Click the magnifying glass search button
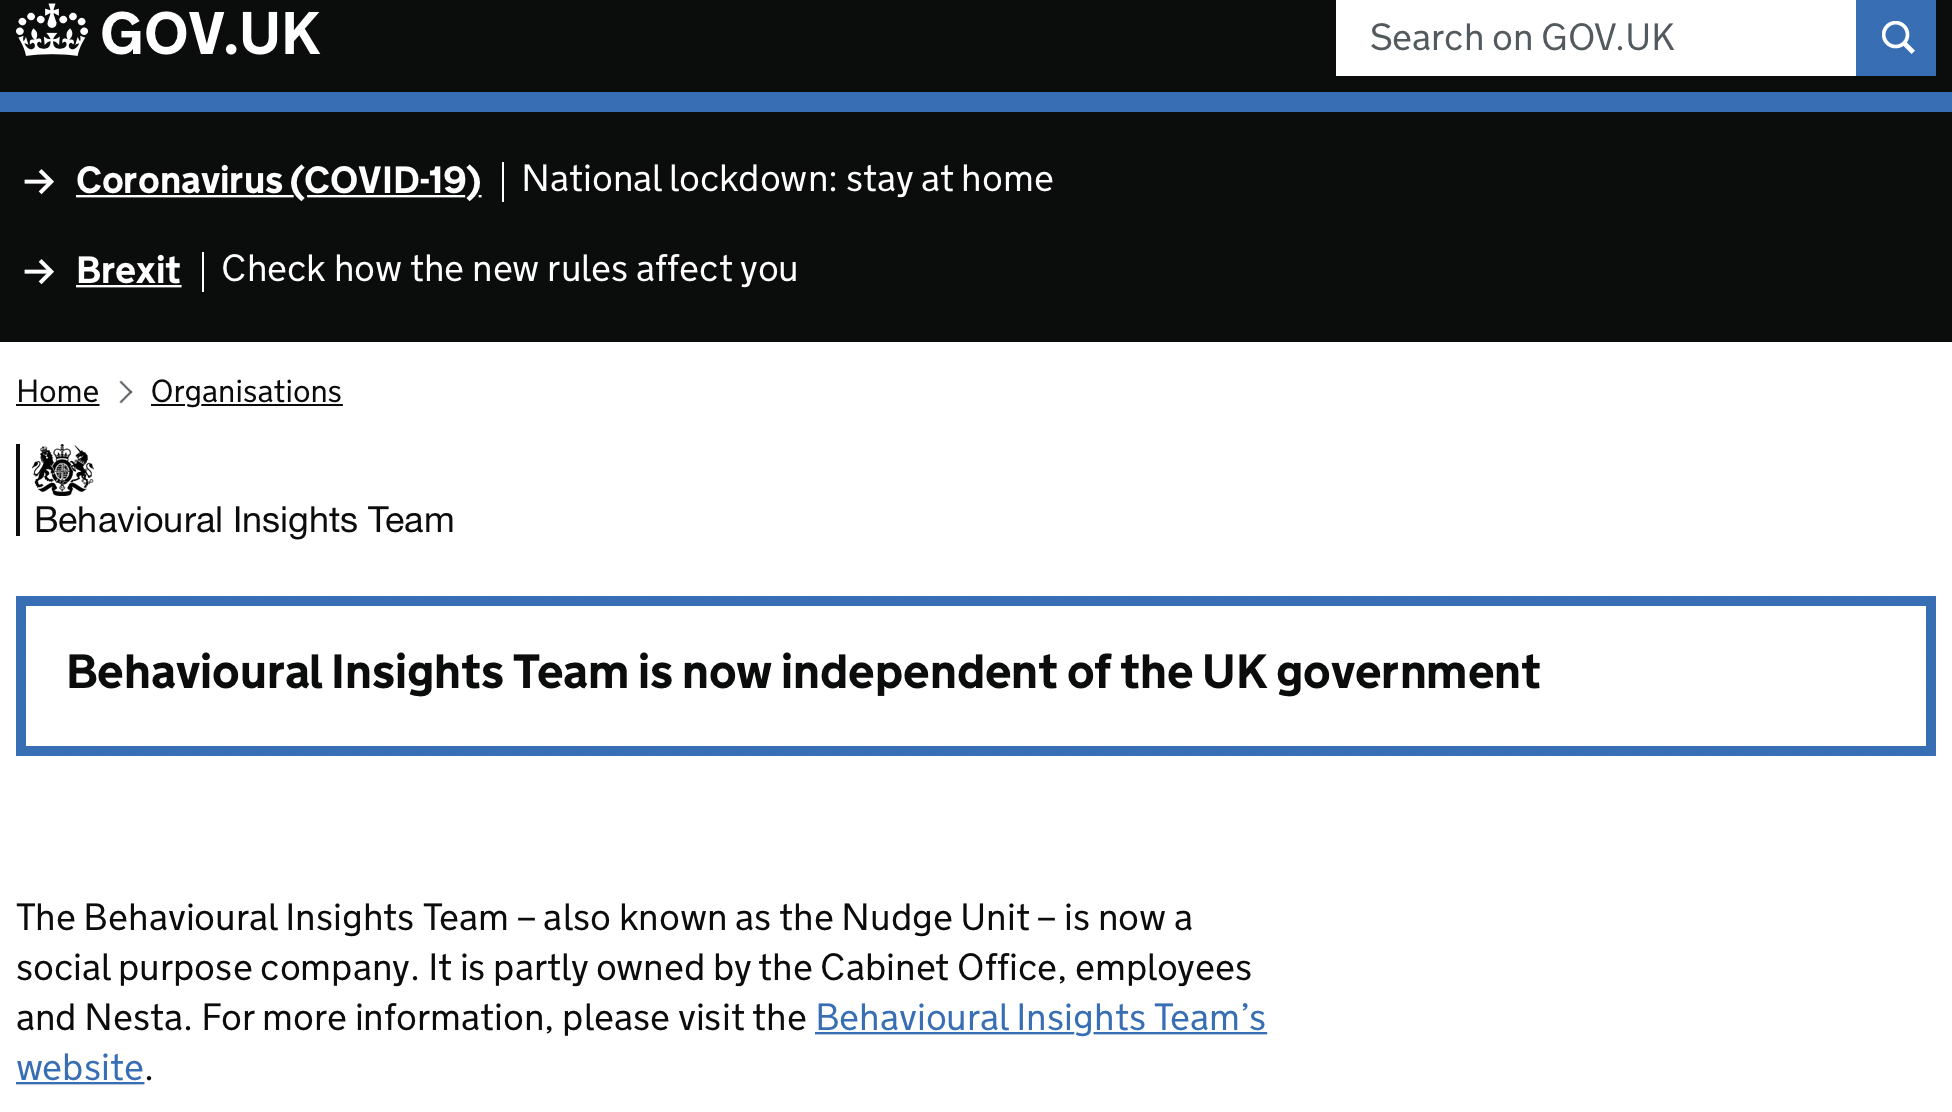 point(1896,38)
